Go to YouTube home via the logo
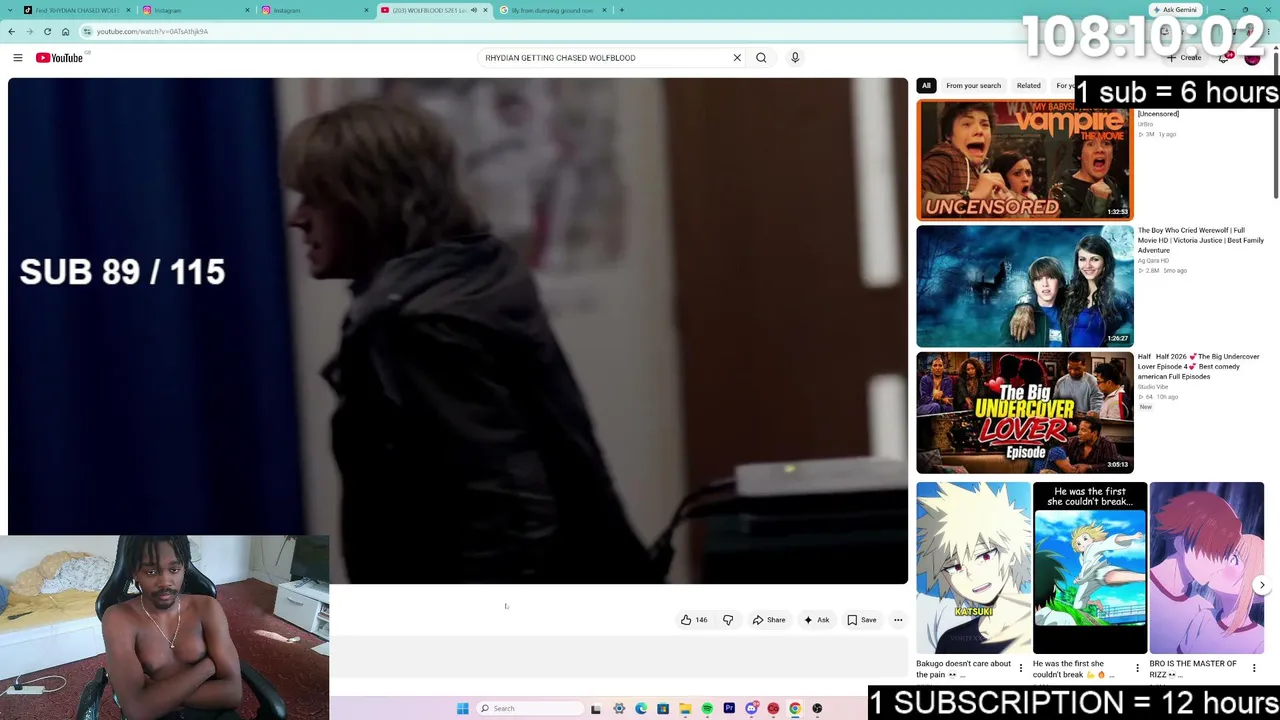This screenshot has height=720, width=1280. tap(60, 58)
